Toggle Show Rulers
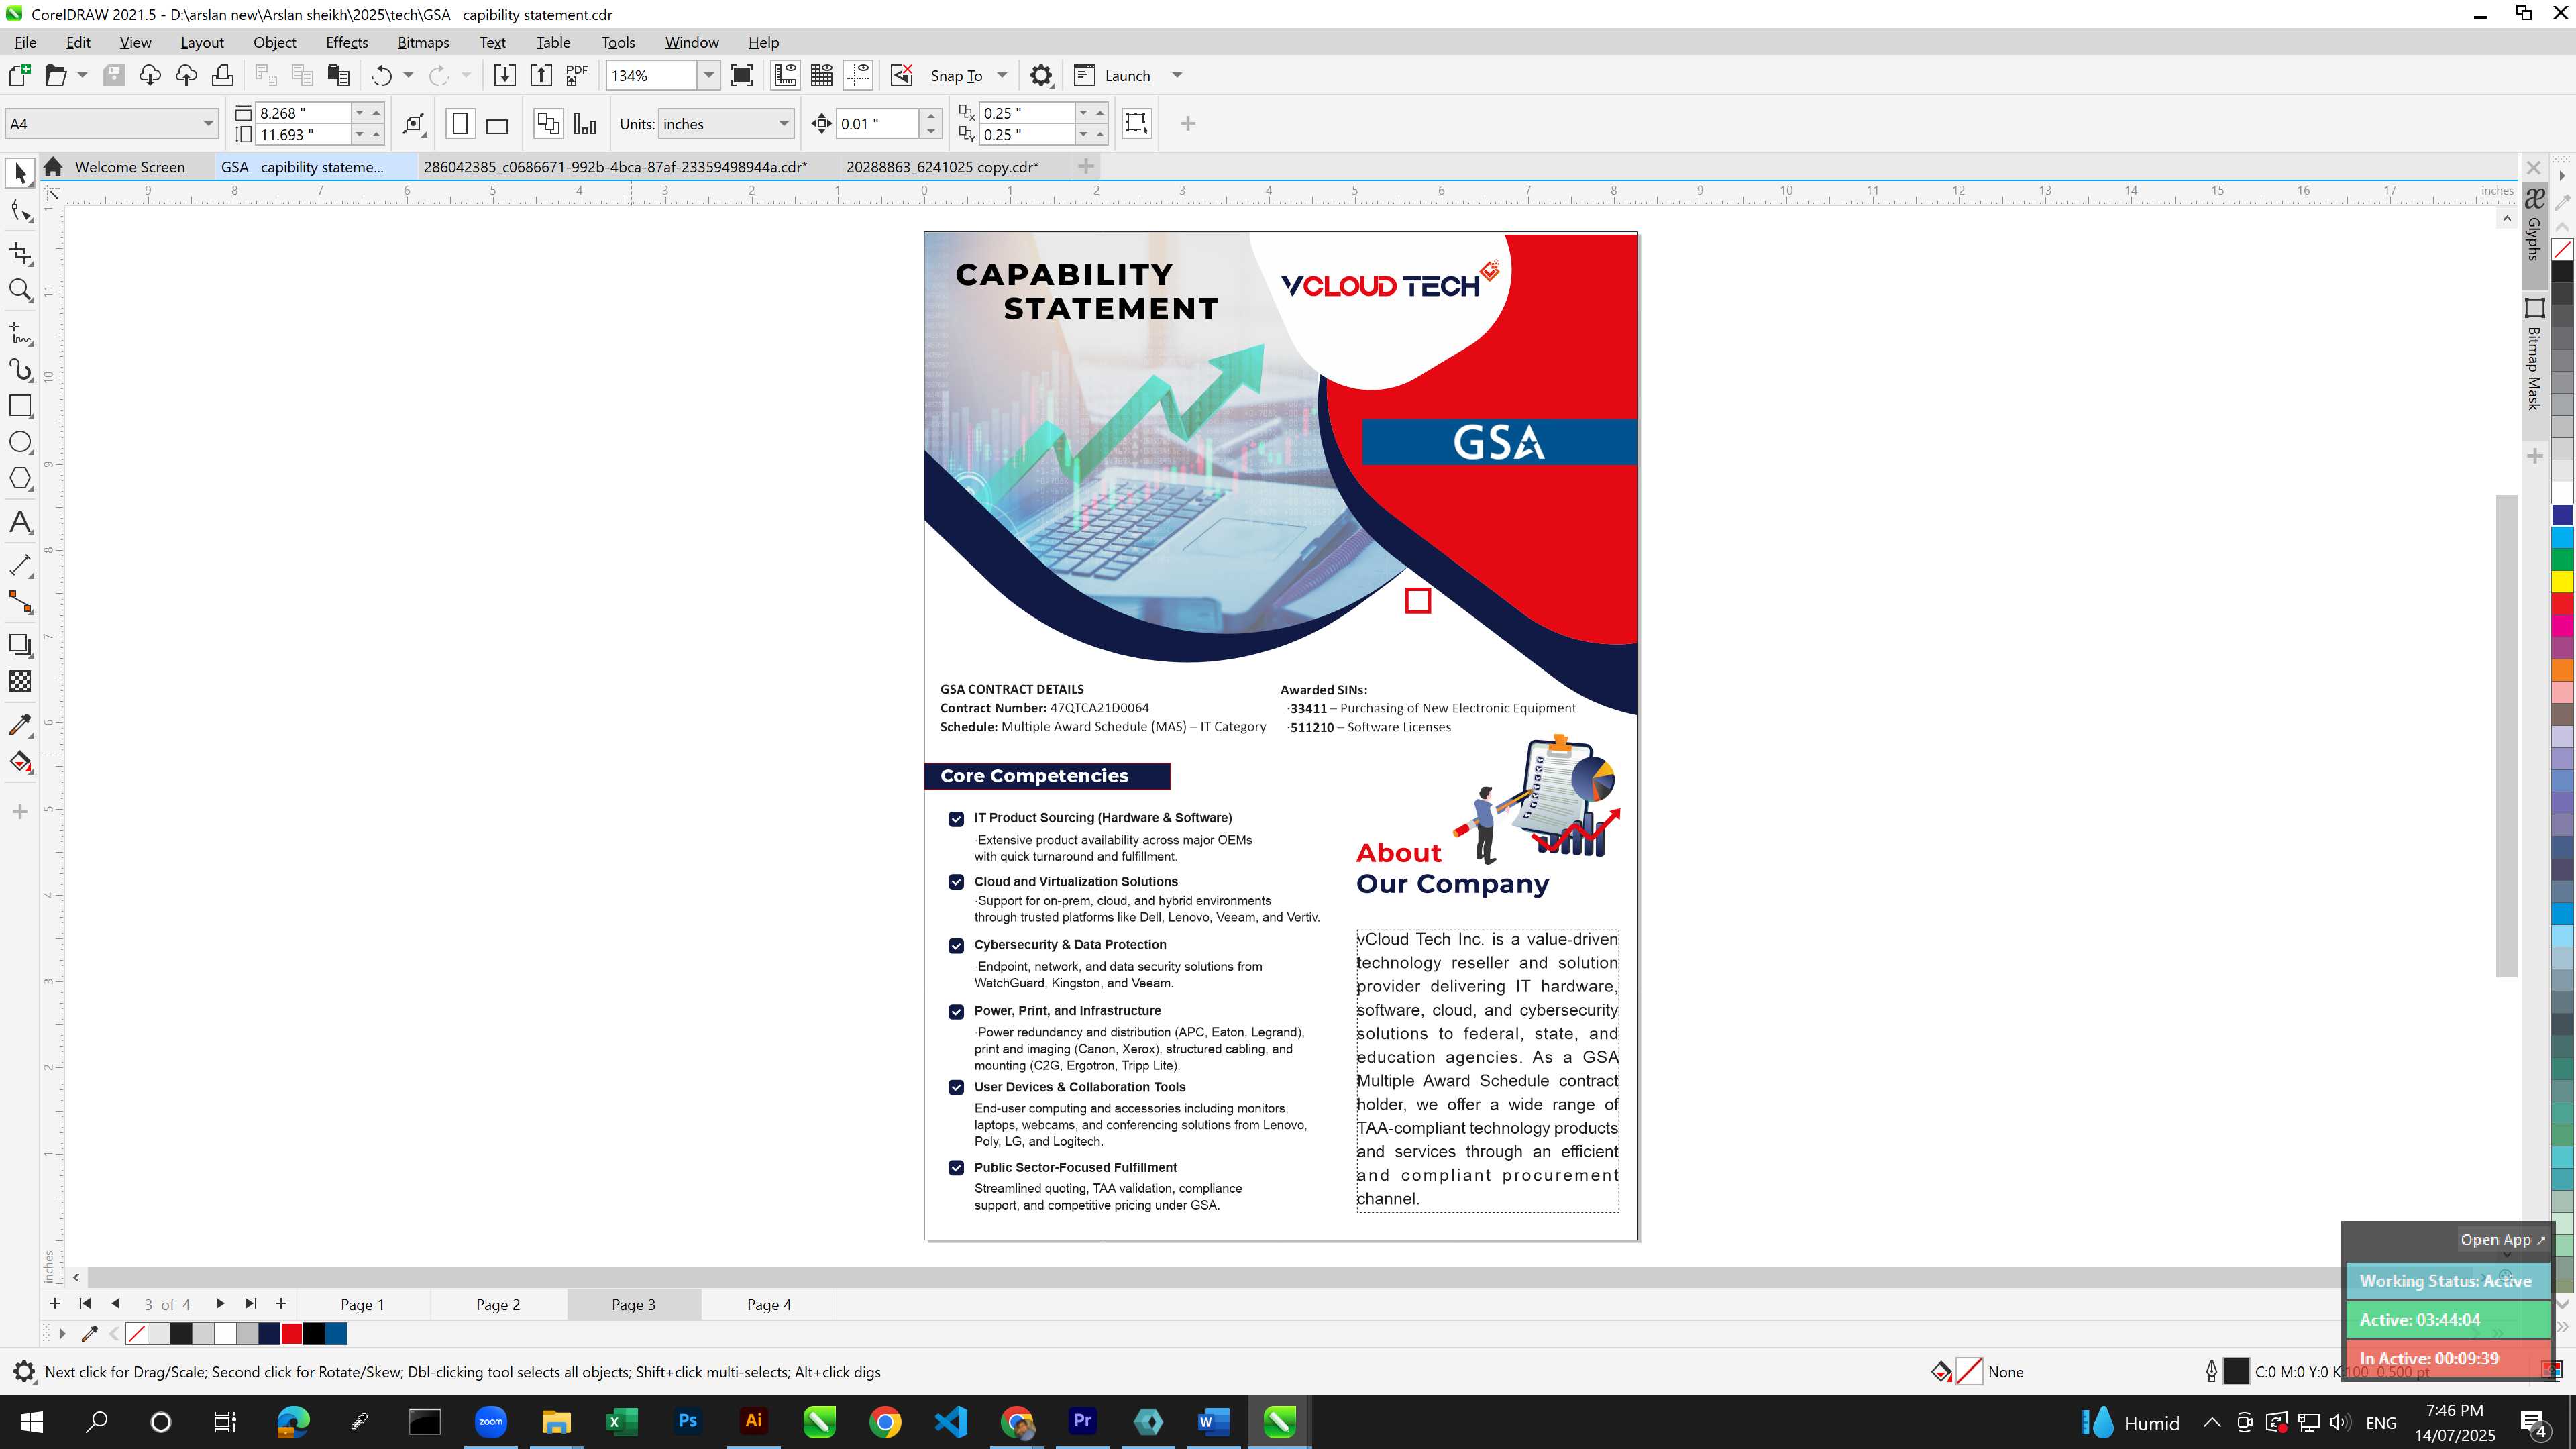Screen dimensions: 2576x1449 [x=785, y=75]
